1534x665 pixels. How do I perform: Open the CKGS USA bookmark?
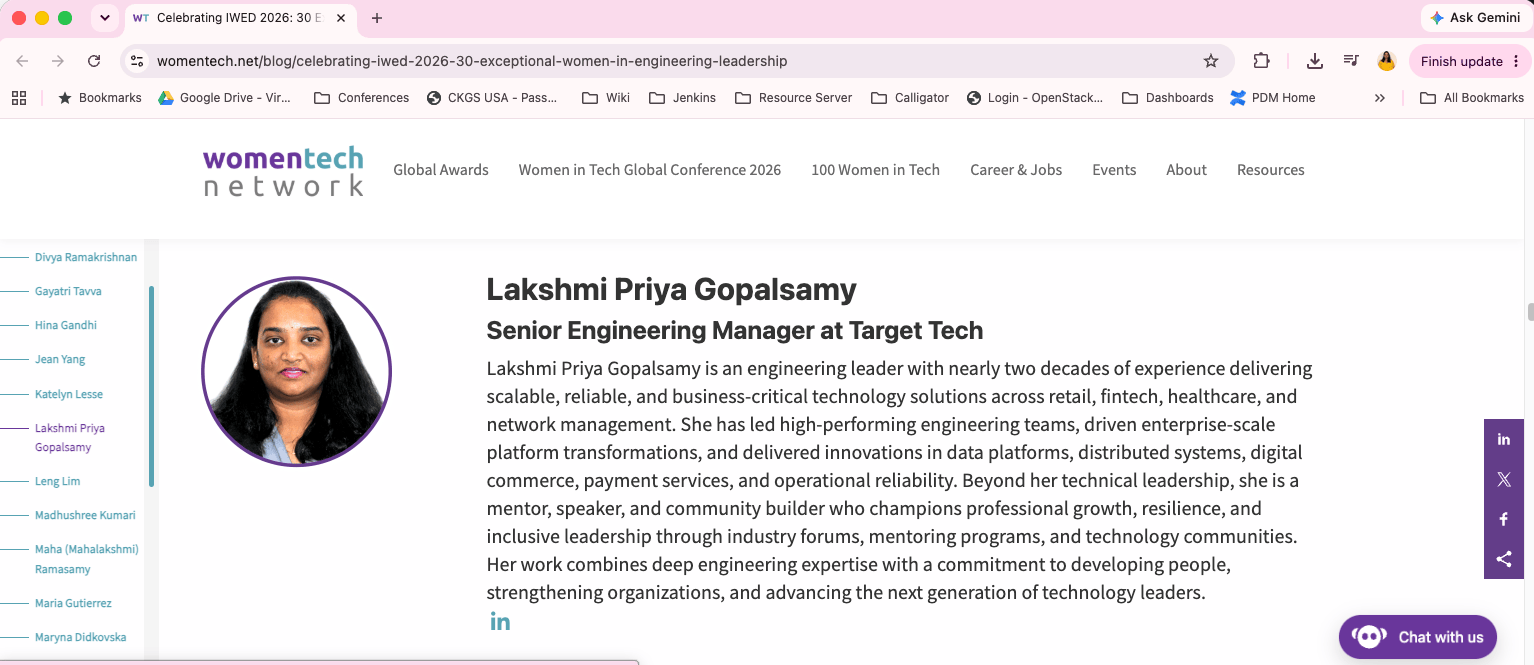pos(492,97)
